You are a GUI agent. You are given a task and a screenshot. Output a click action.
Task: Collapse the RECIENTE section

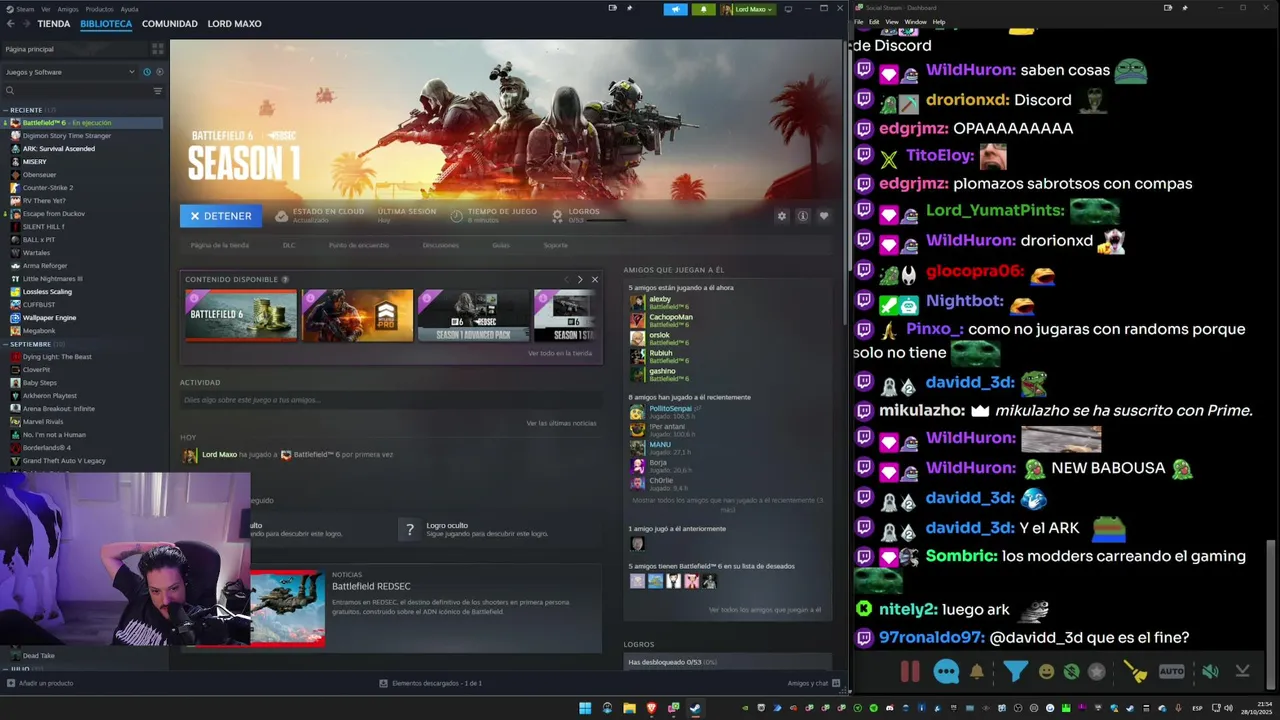[x=27, y=110]
